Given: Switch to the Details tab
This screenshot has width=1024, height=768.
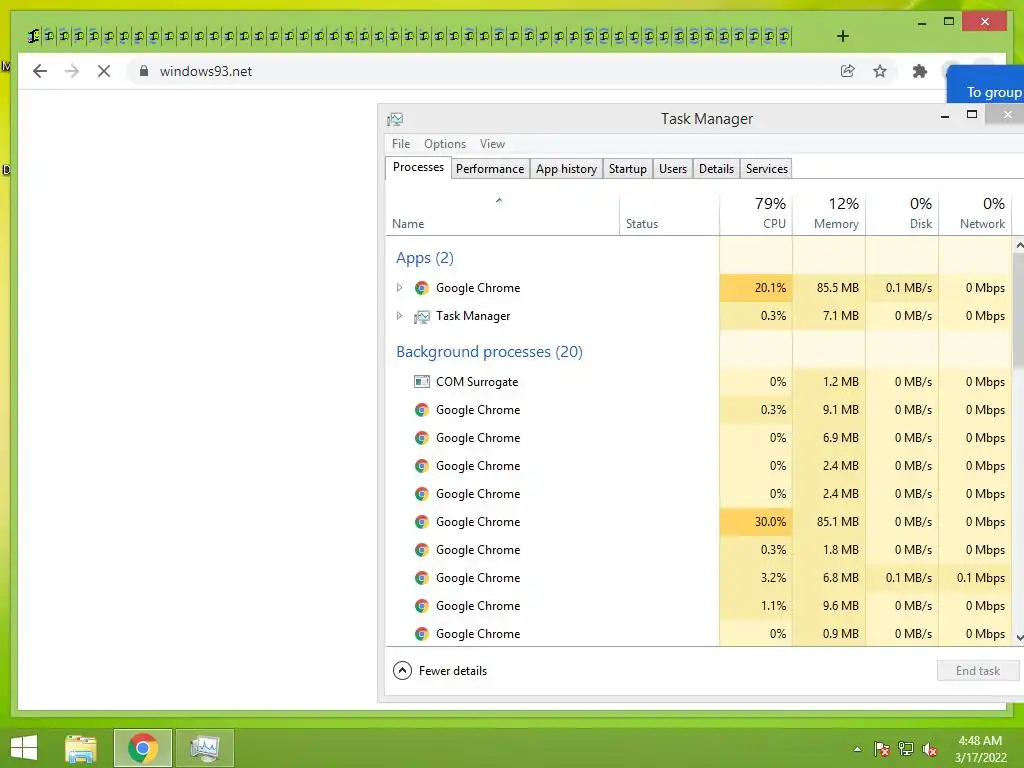Looking at the screenshot, I should point(716,168).
